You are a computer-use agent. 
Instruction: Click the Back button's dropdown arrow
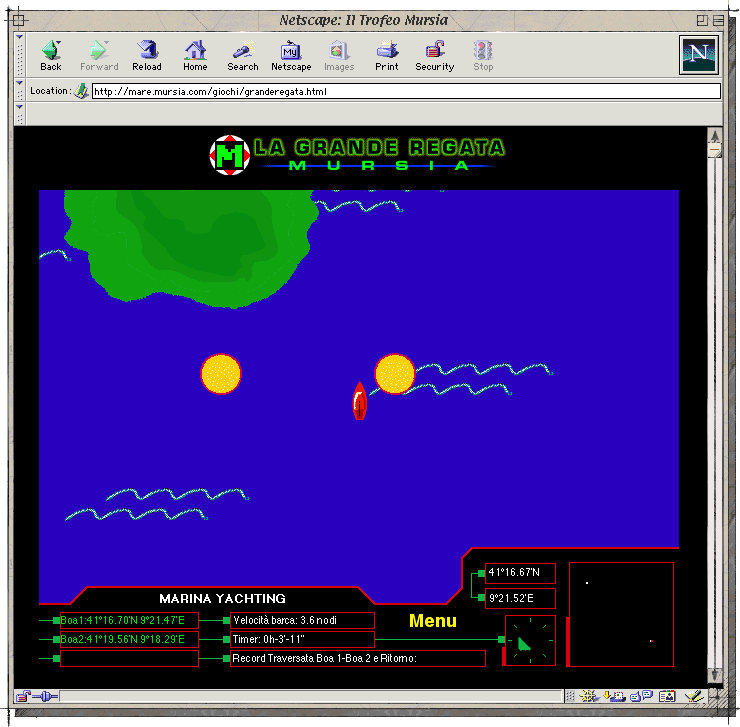tap(59, 42)
